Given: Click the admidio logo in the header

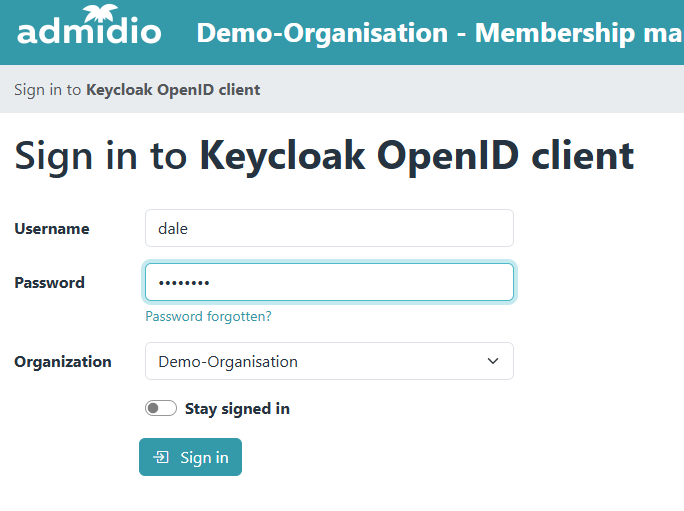Looking at the screenshot, I should point(88,30).
